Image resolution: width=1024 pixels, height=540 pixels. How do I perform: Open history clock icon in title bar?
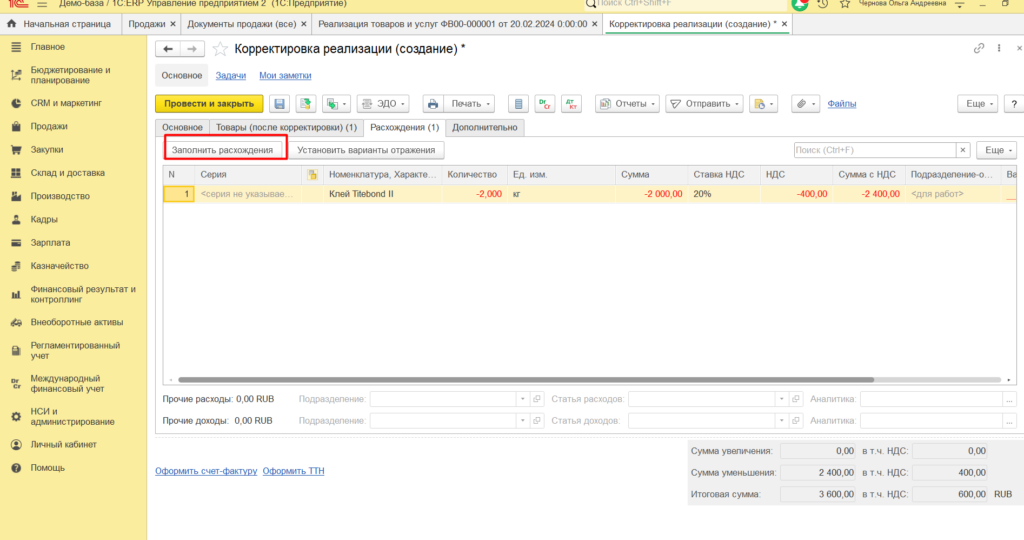(x=822, y=4)
